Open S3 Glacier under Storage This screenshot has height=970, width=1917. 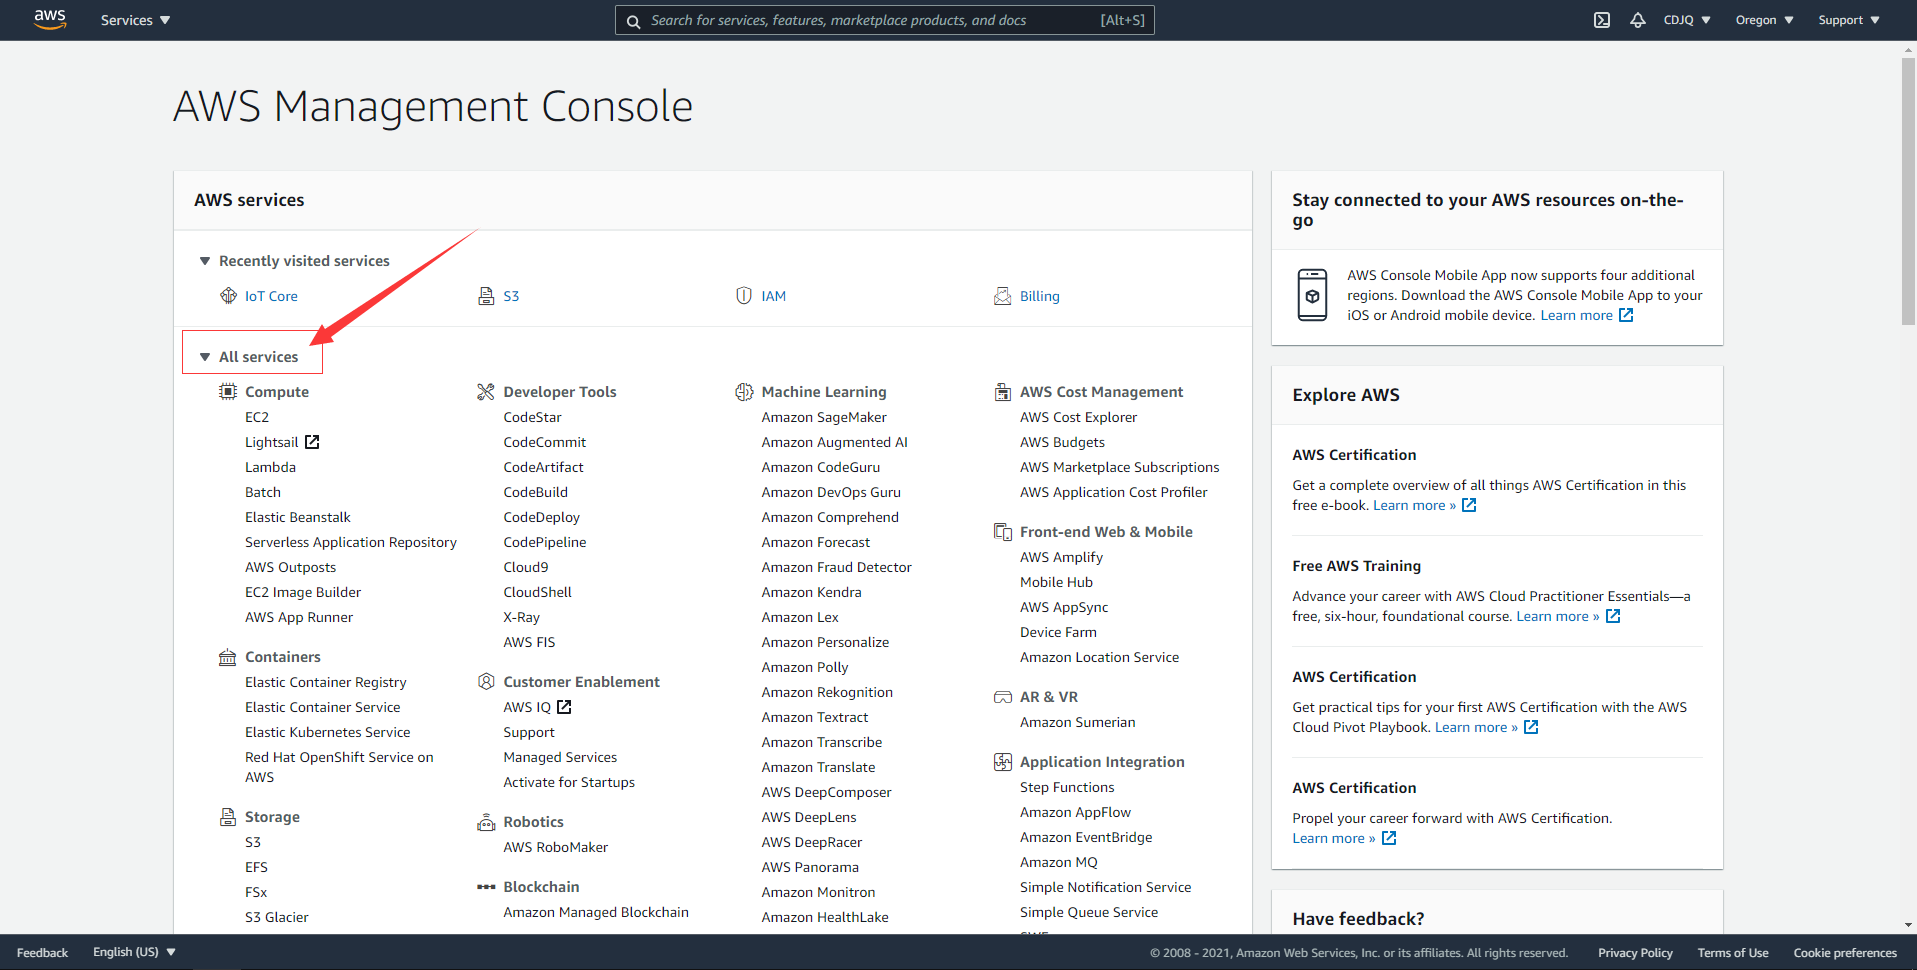point(276,917)
